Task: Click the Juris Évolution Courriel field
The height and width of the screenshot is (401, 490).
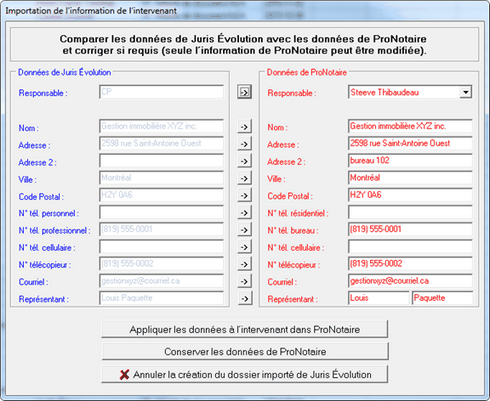Action: tap(161, 281)
